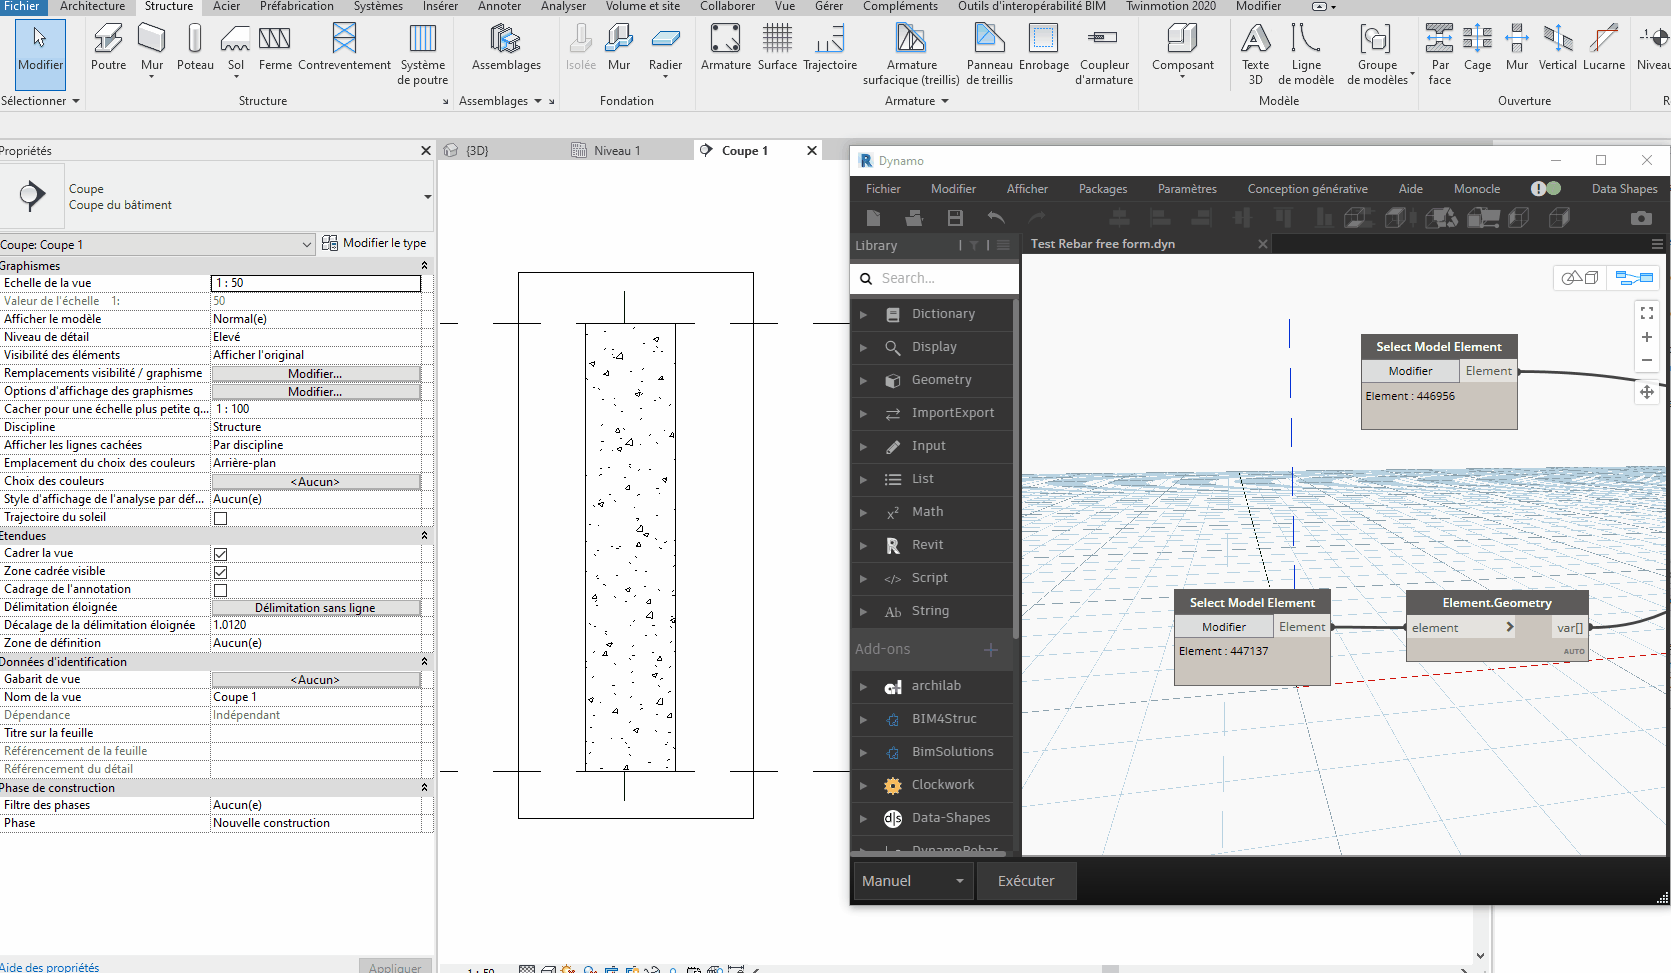The width and height of the screenshot is (1671, 973).
Task: Click the Cage opening tool
Action: coord(1477,47)
